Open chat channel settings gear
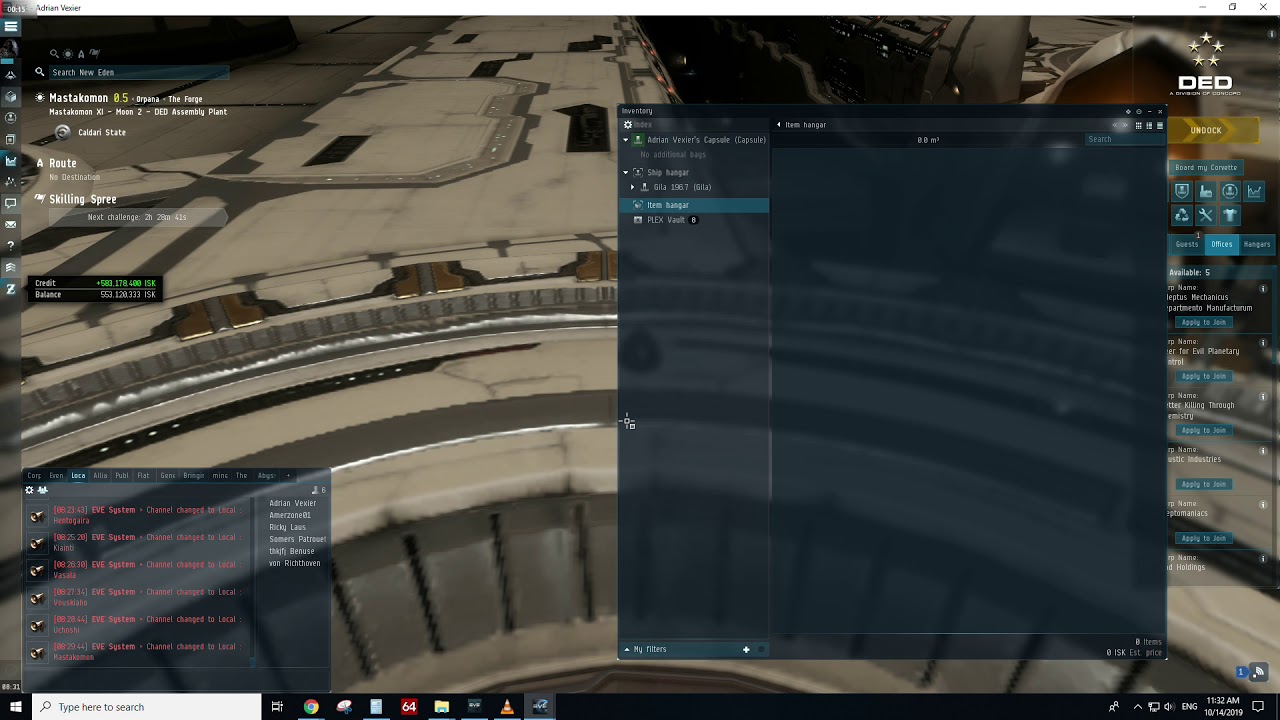This screenshot has height=720, width=1280. click(29, 490)
